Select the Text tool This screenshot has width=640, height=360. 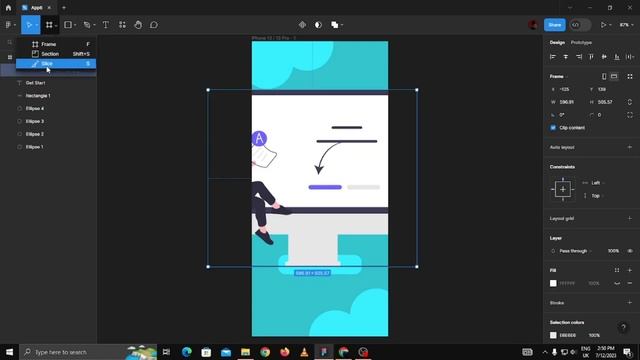106,25
